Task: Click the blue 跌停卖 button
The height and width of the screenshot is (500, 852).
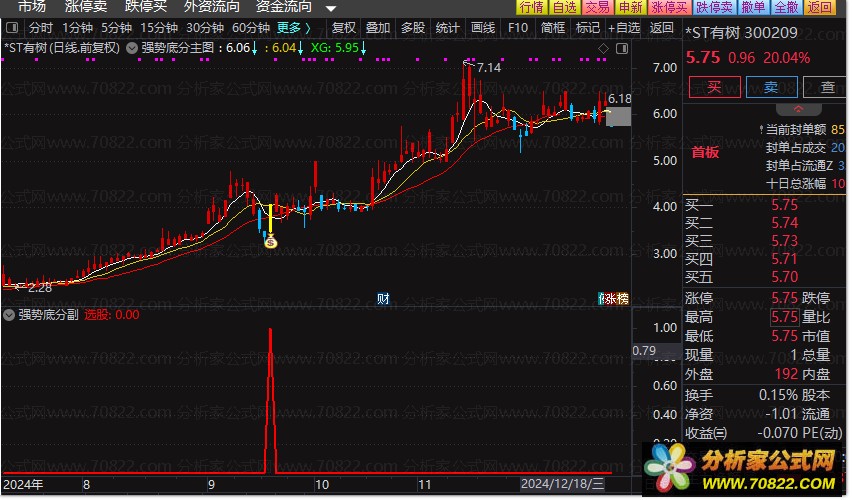Action: pos(714,7)
